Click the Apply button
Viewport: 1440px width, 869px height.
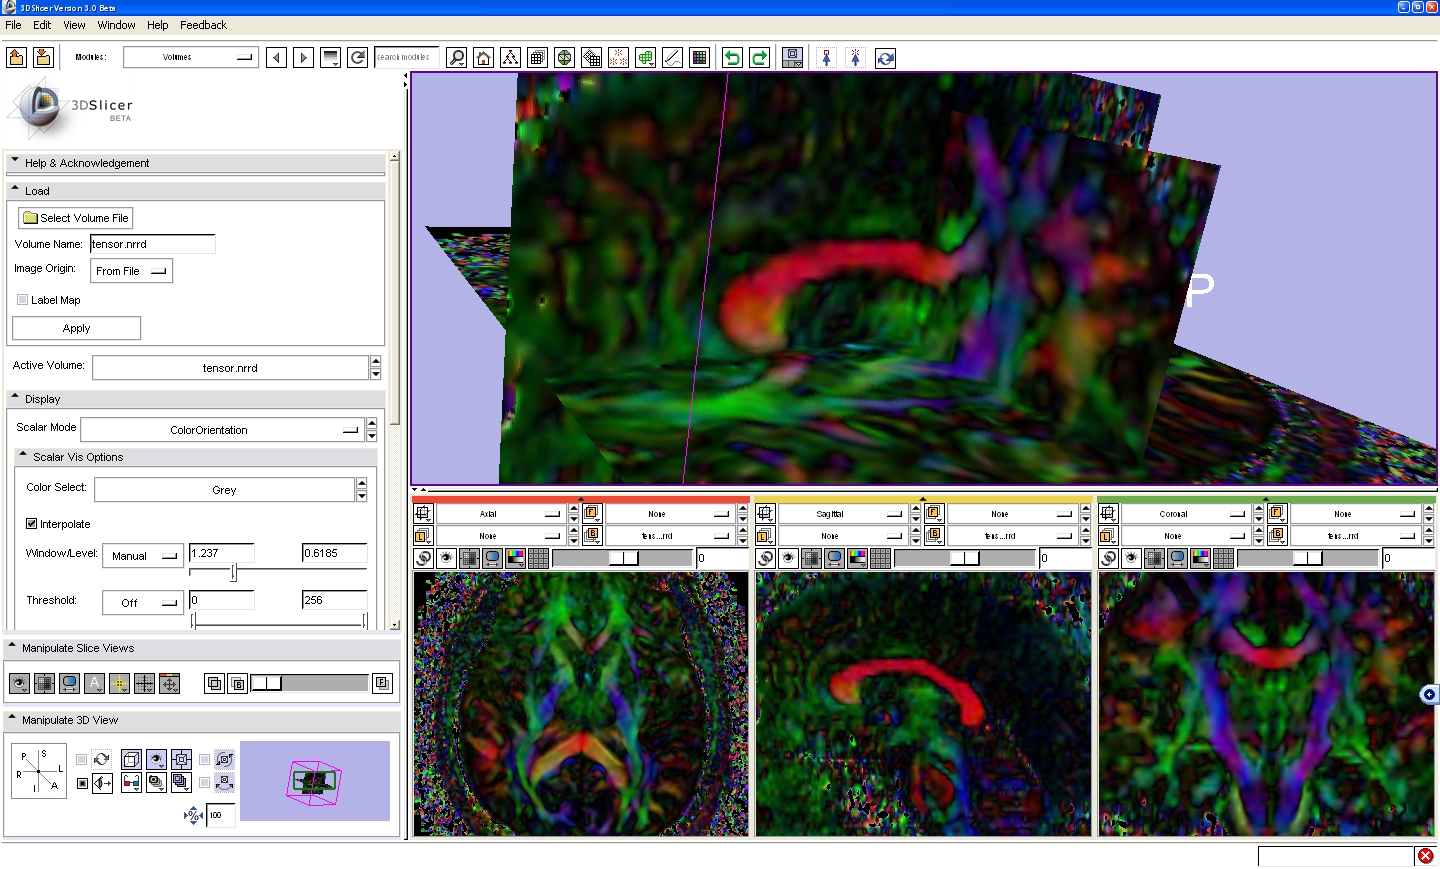click(76, 328)
